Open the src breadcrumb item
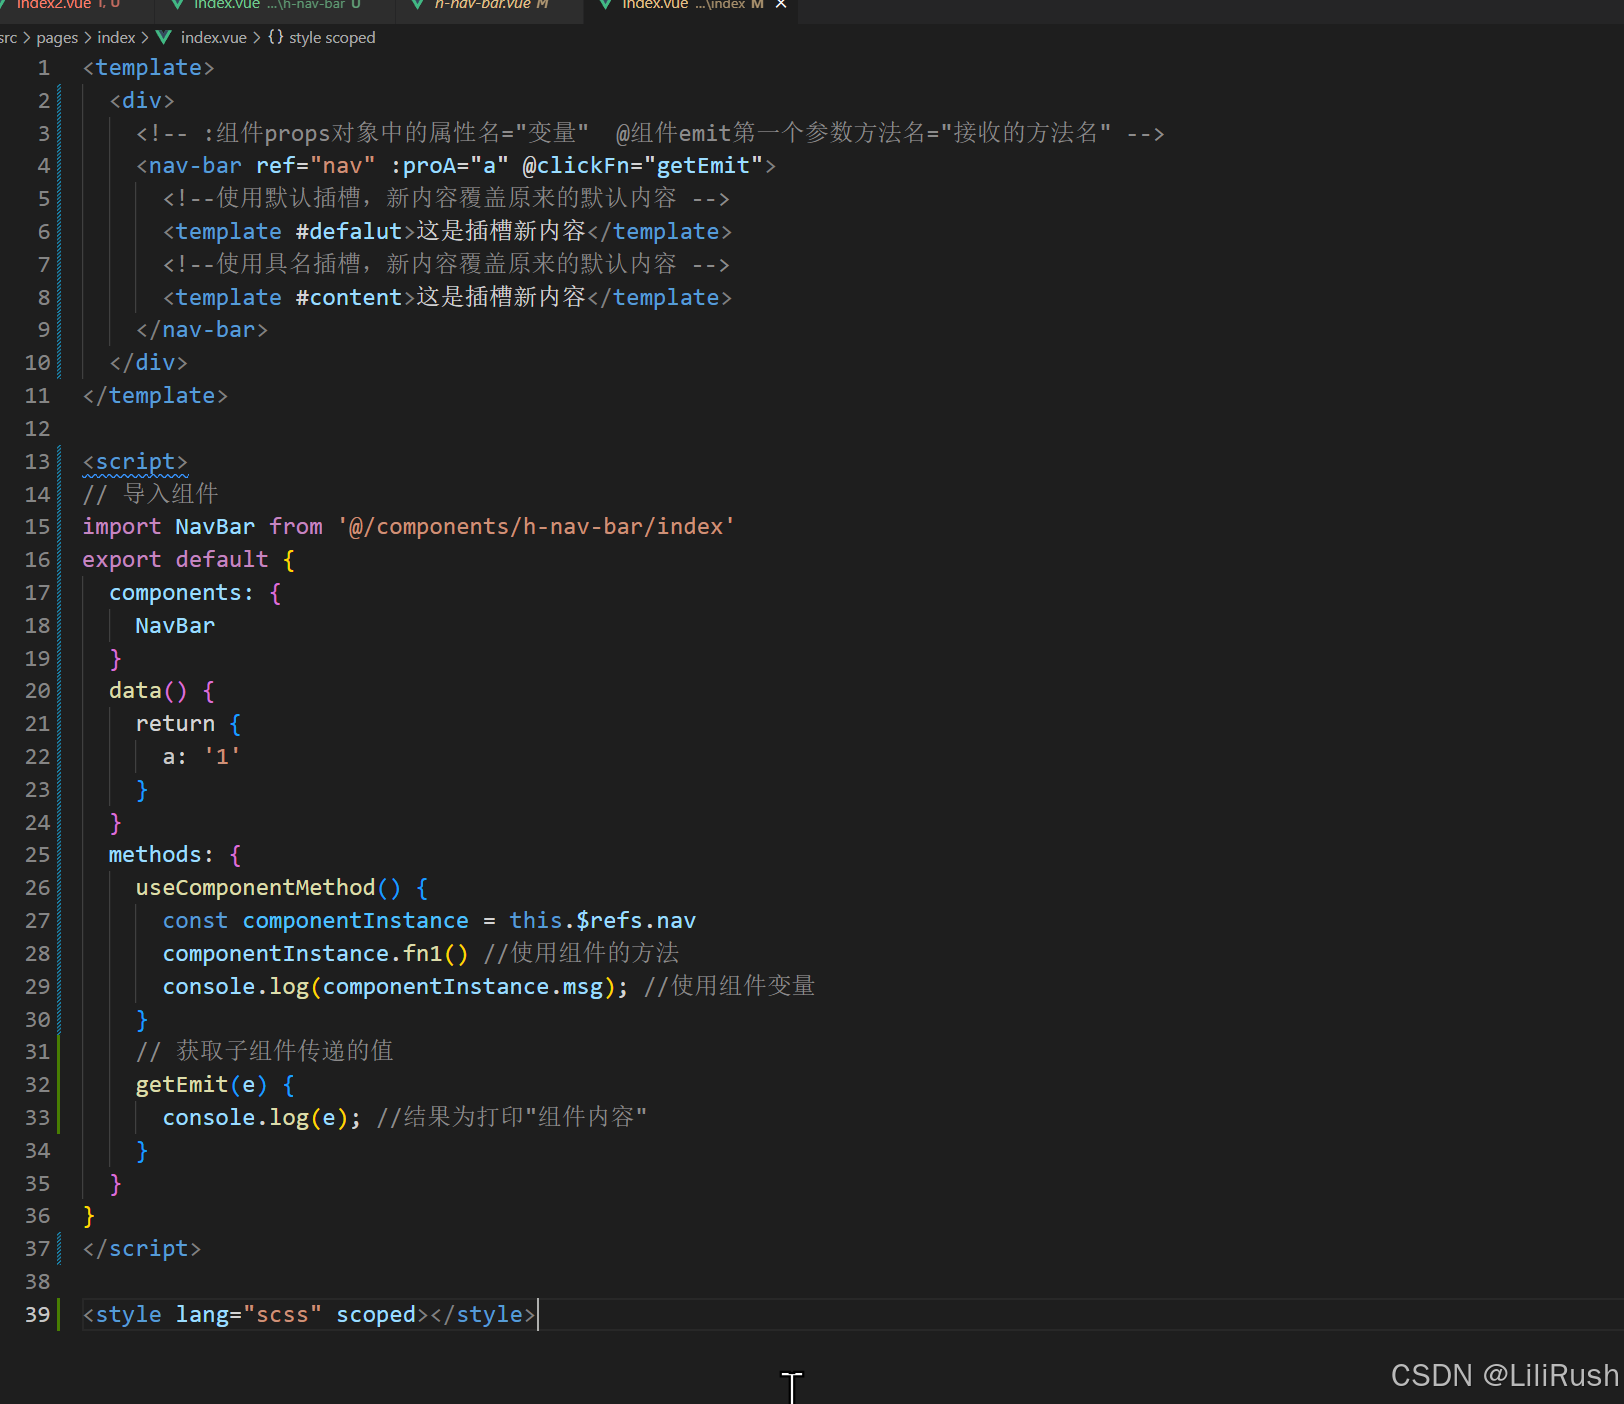 tap(8, 37)
